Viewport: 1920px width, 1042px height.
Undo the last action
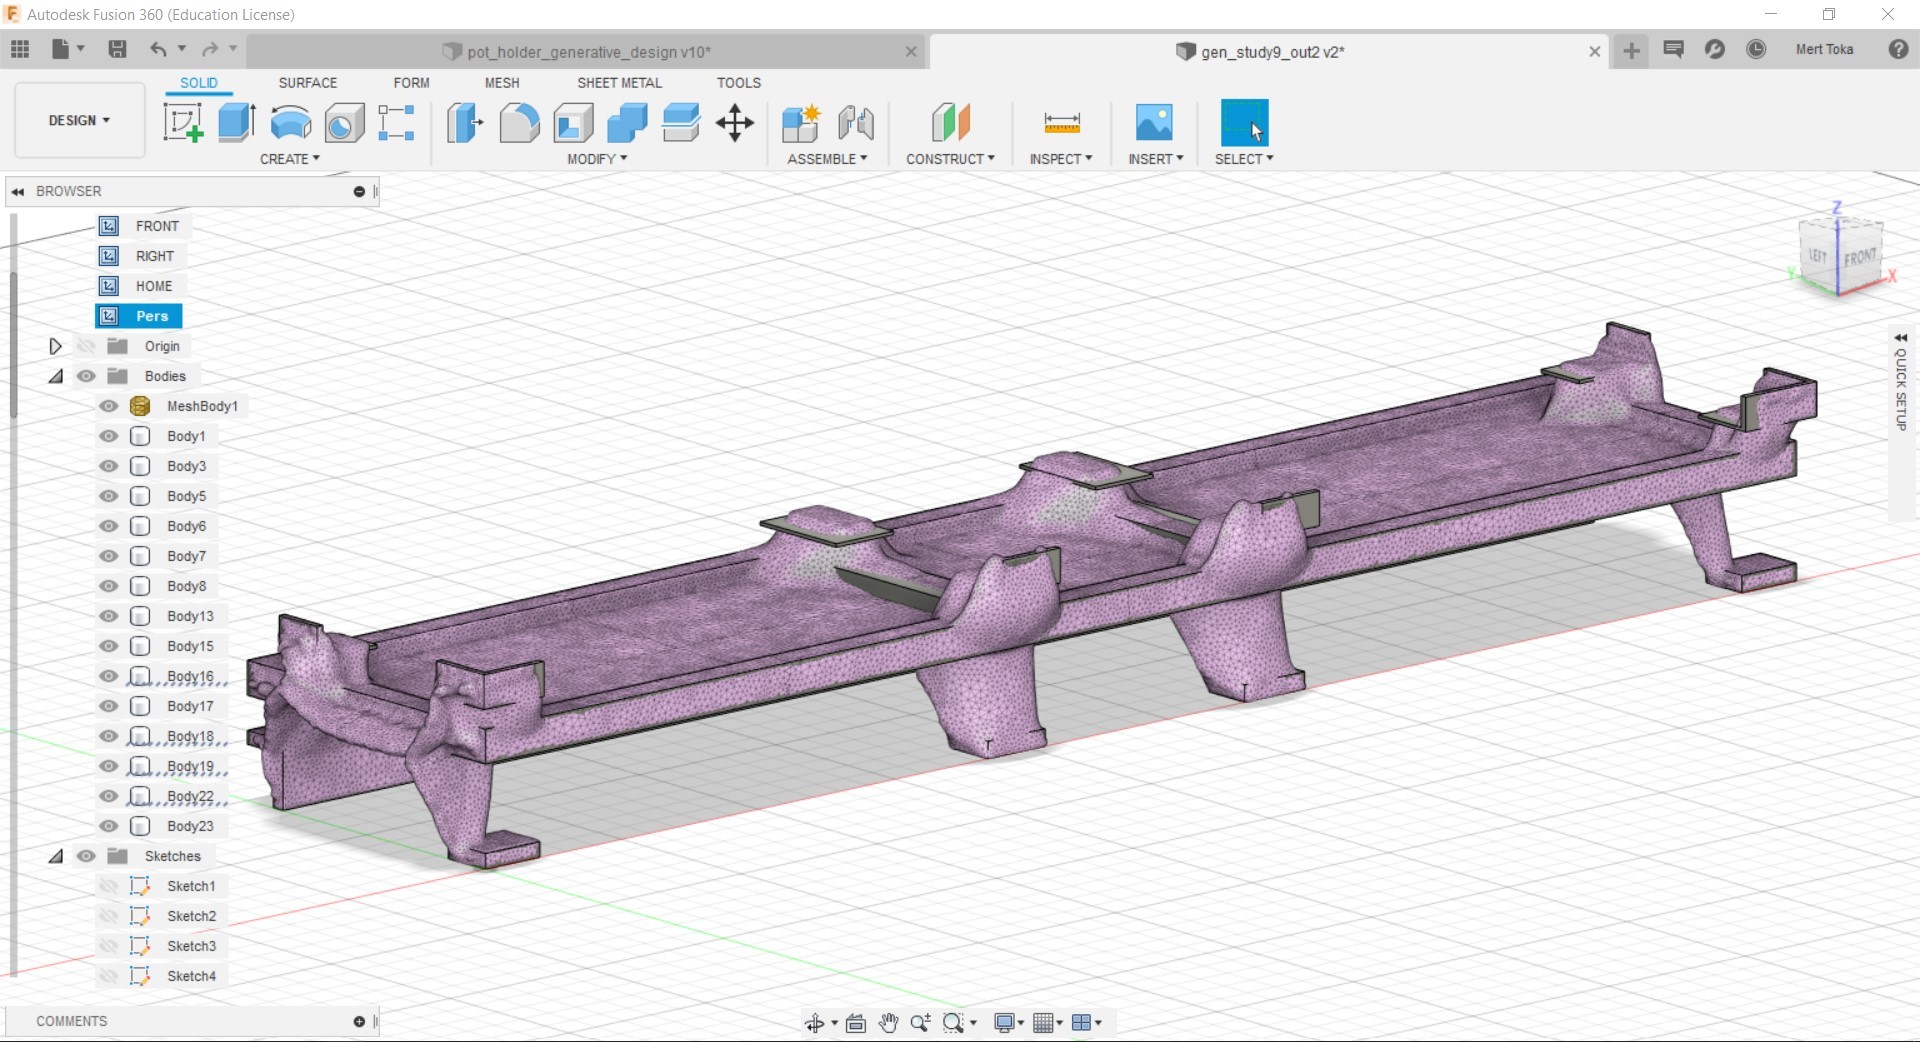(x=158, y=49)
